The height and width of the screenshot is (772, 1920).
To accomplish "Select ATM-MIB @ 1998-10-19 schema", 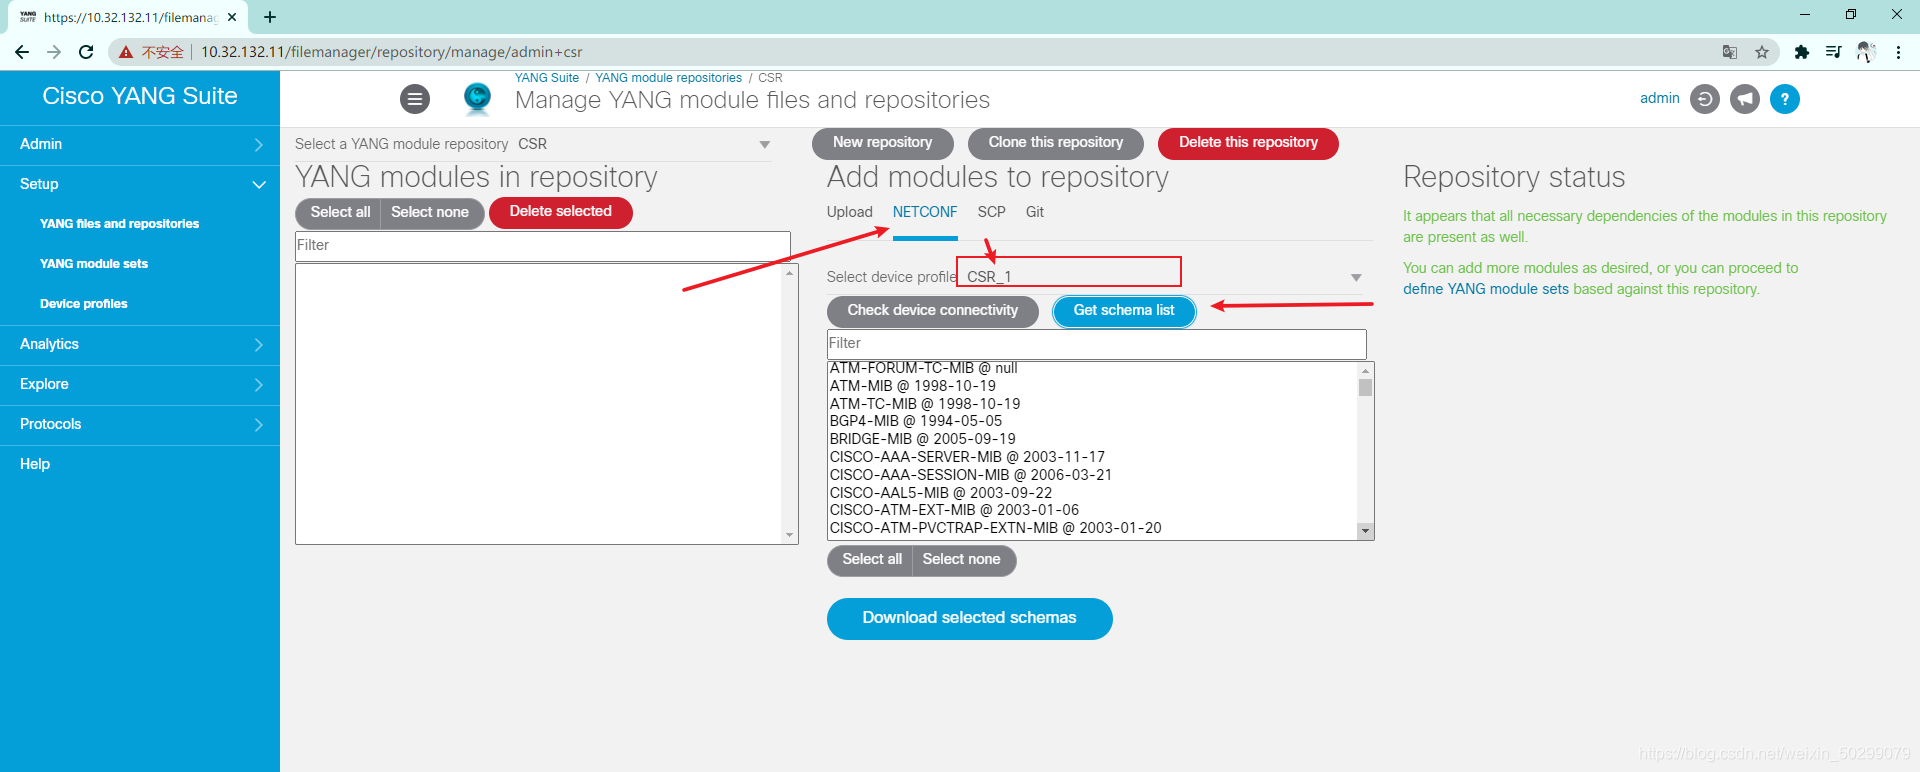I will [913, 386].
